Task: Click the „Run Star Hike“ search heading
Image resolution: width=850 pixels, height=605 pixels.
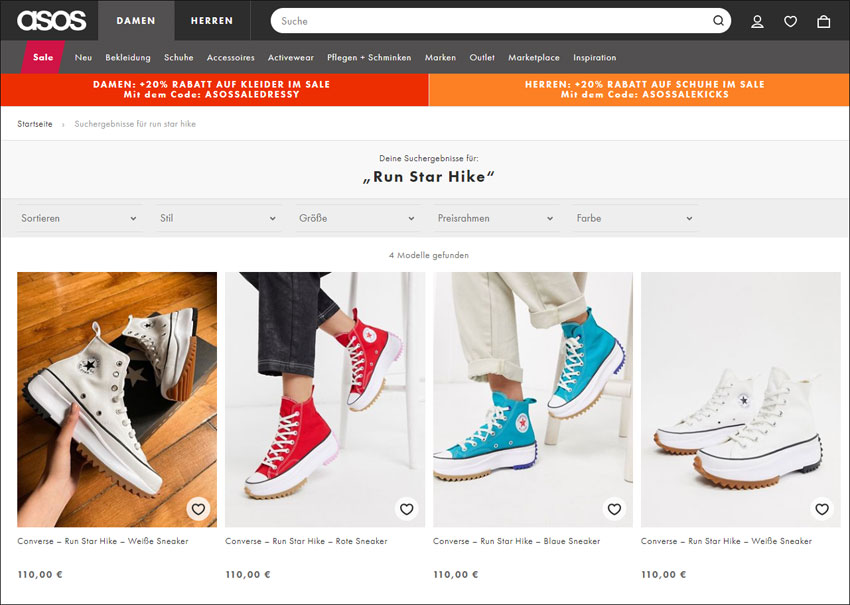Action: [429, 177]
